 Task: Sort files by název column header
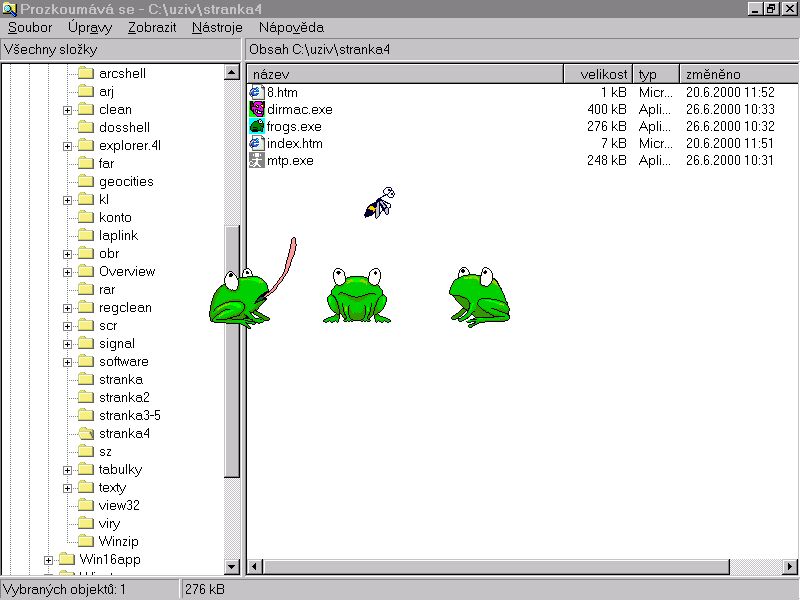click(x=405, y=74)
